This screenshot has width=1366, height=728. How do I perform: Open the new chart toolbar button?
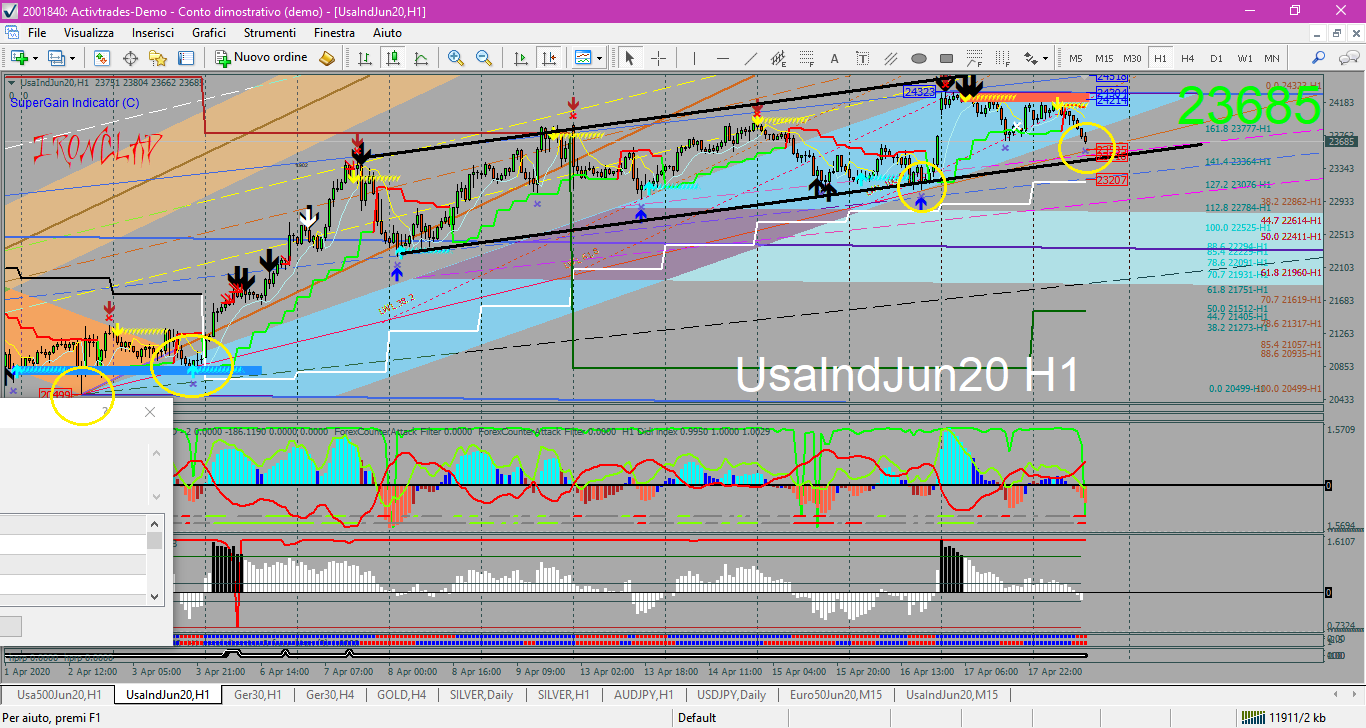[18, 58]
